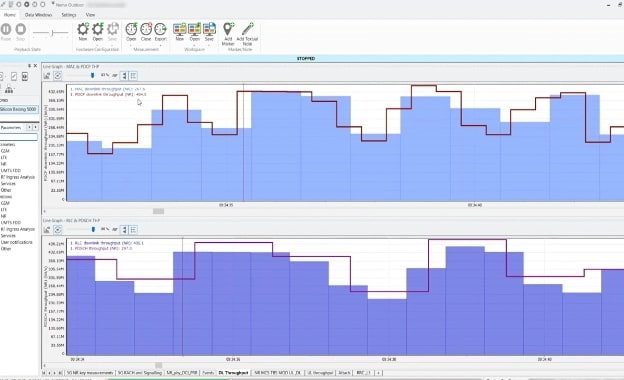This screenshot has height=380, width=624.
Task: Select User notifications in the parameter tree
Action: [16, 242]
